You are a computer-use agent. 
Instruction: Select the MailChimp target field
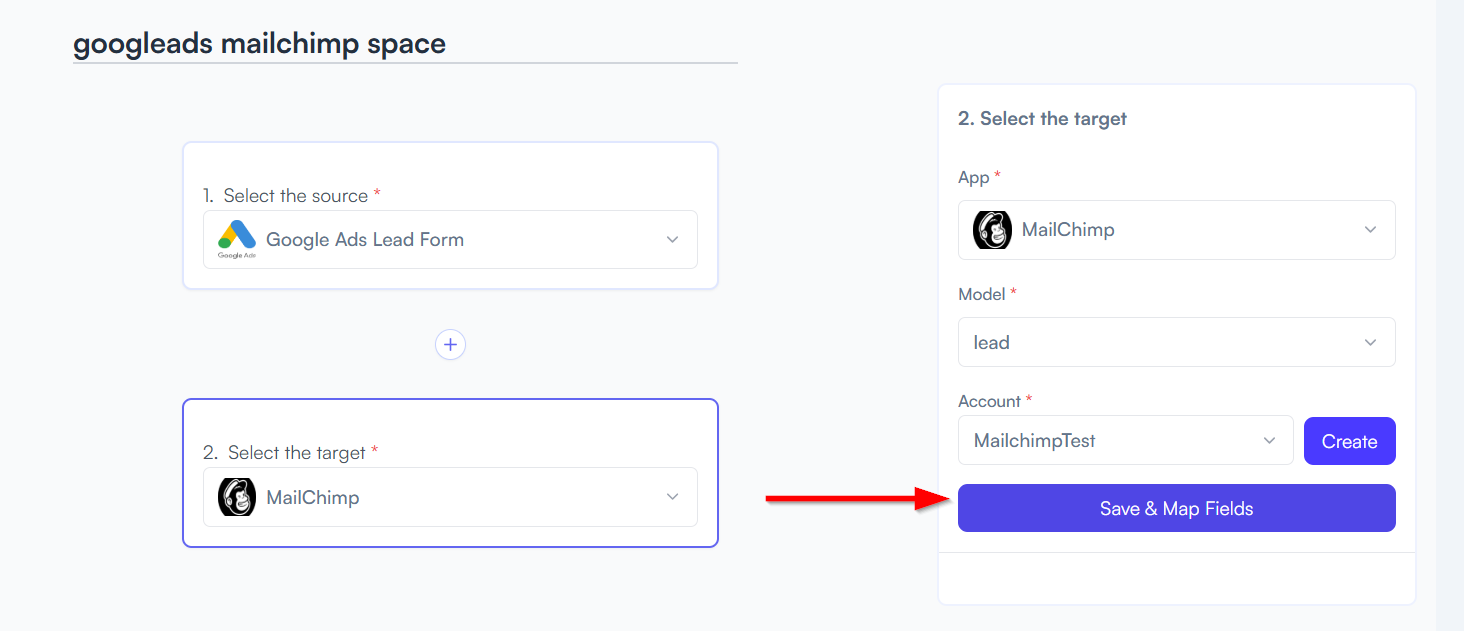450,497
